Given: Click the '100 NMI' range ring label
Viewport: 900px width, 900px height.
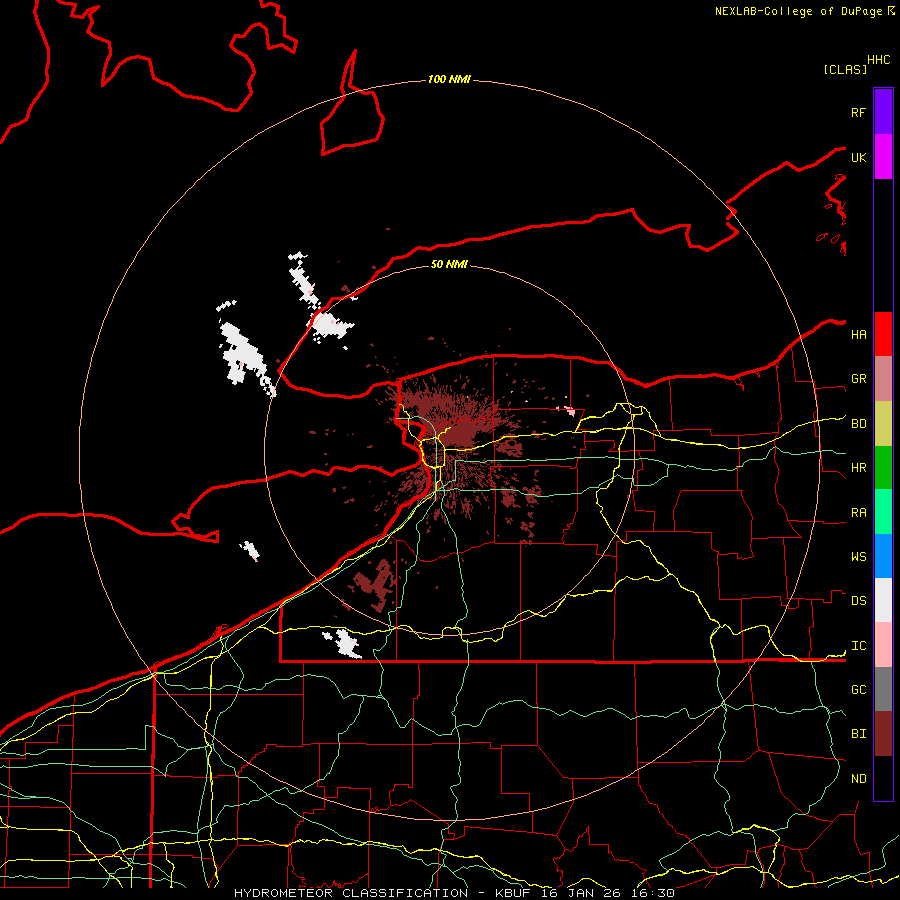Looking at the screenshot, I should [449, 79].
